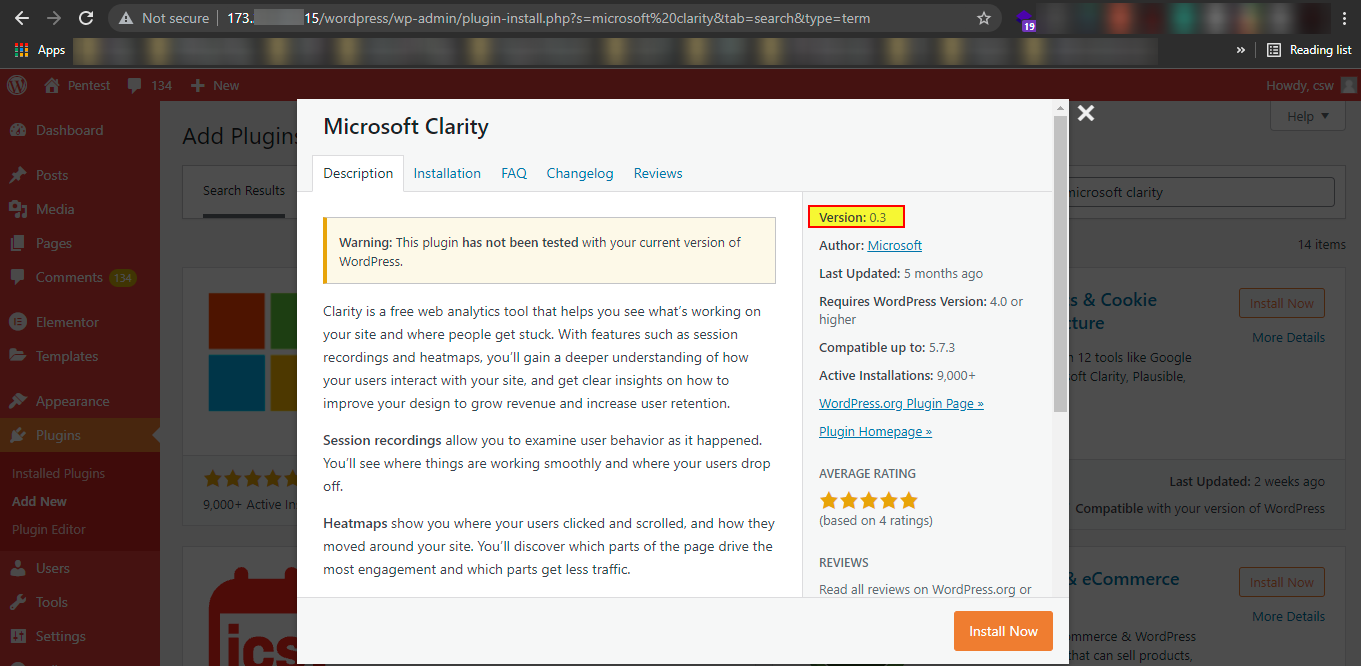Open the Apps grid shortcut
Image resolution: width=1361 pixels, height=666 pixels.
pyautogui.click(x=40, y=50)
